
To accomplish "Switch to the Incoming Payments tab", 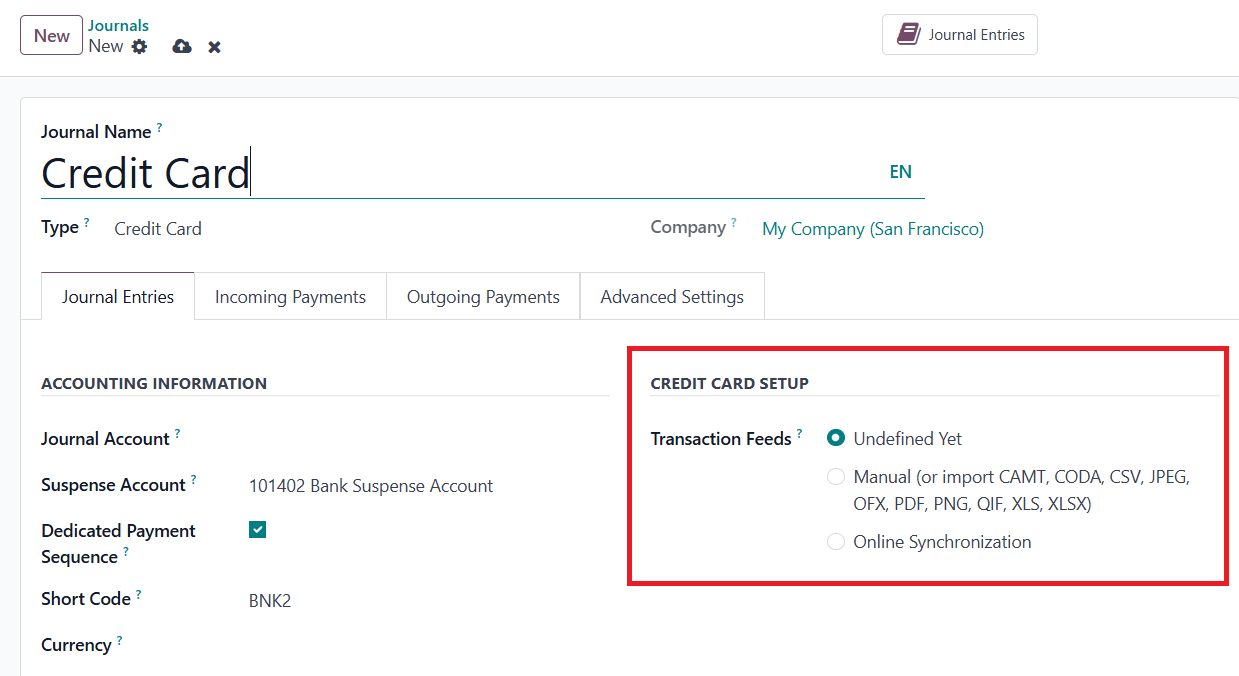I will tap(290, 297).
